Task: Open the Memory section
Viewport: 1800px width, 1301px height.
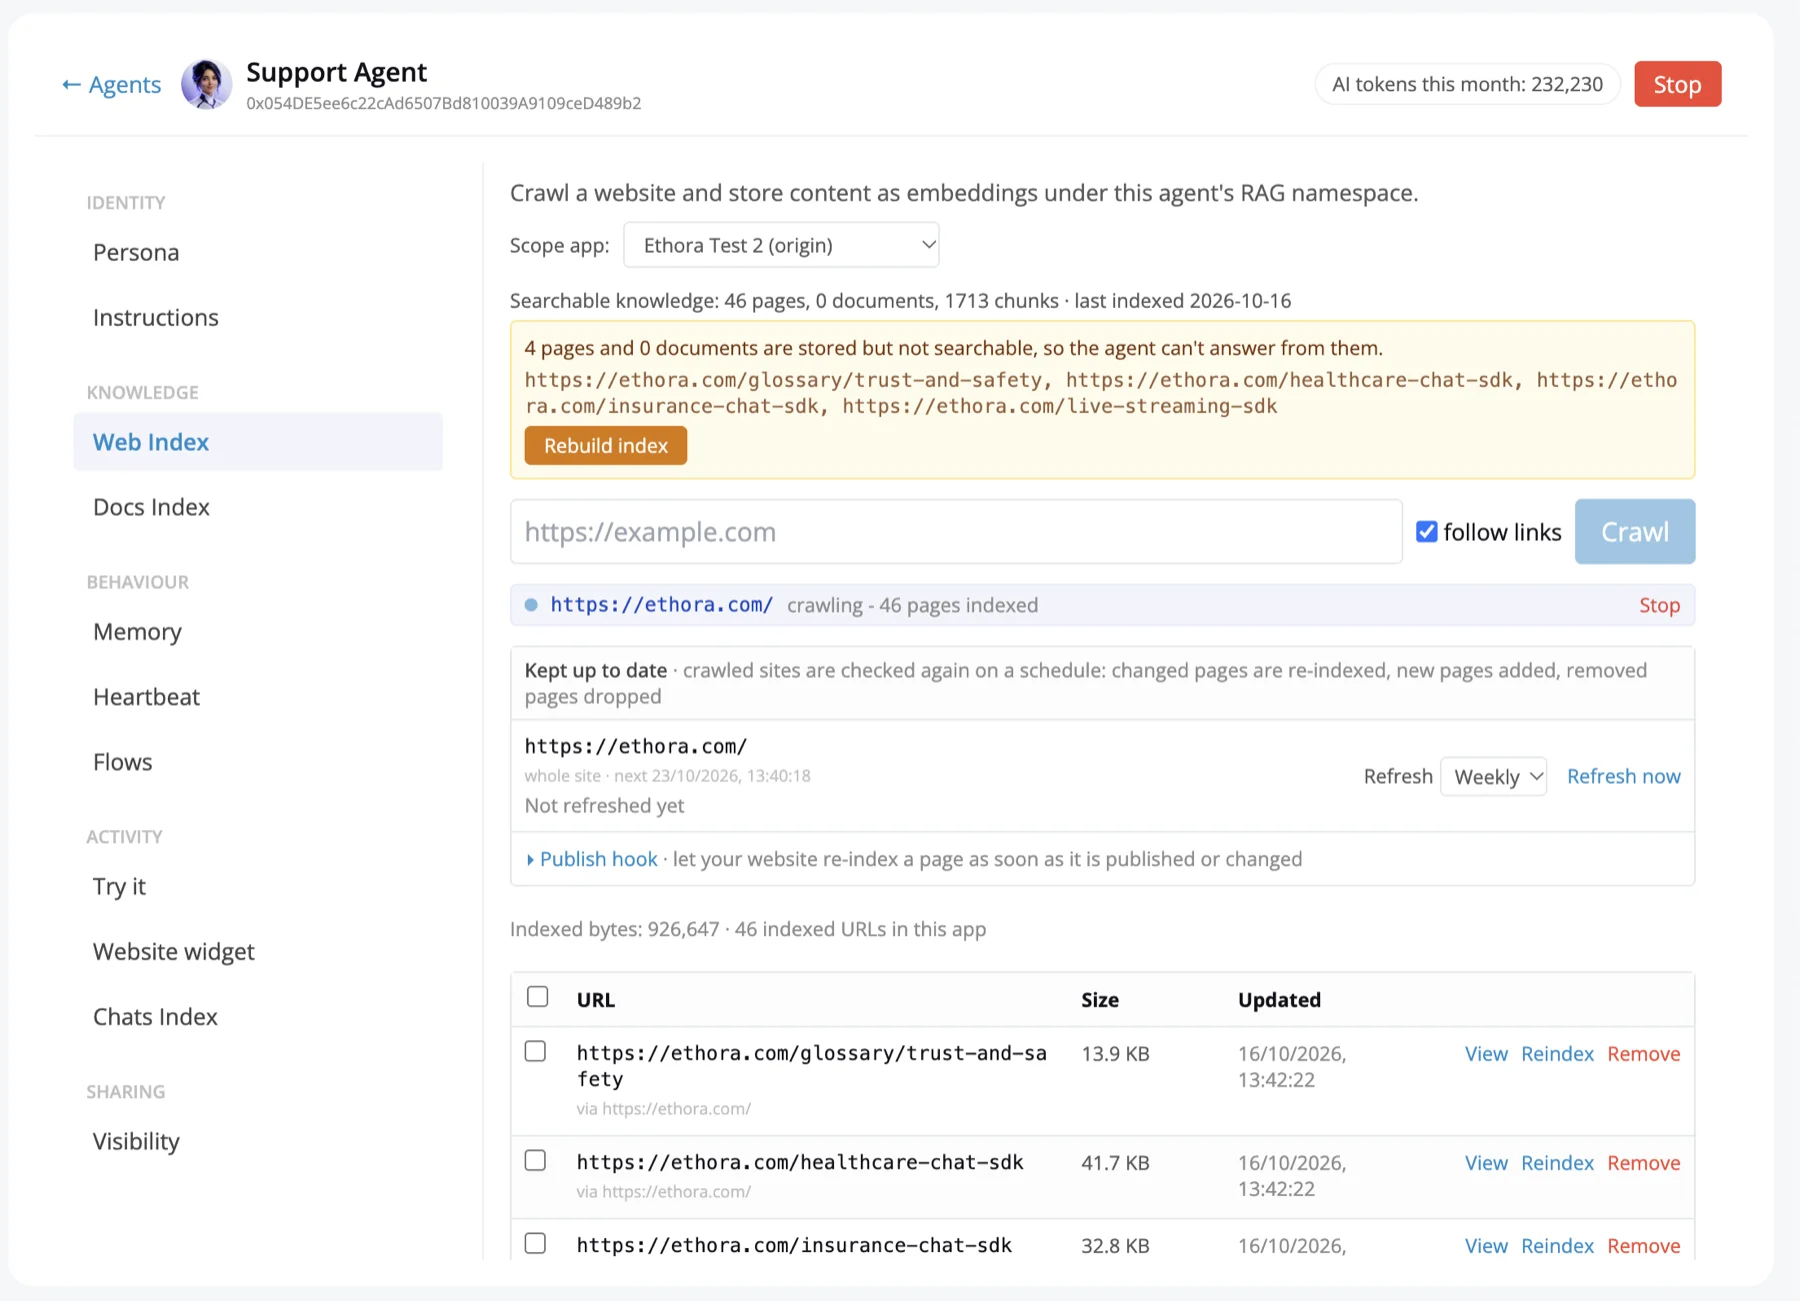Action: pyautogui.click(x=258, y=632)
